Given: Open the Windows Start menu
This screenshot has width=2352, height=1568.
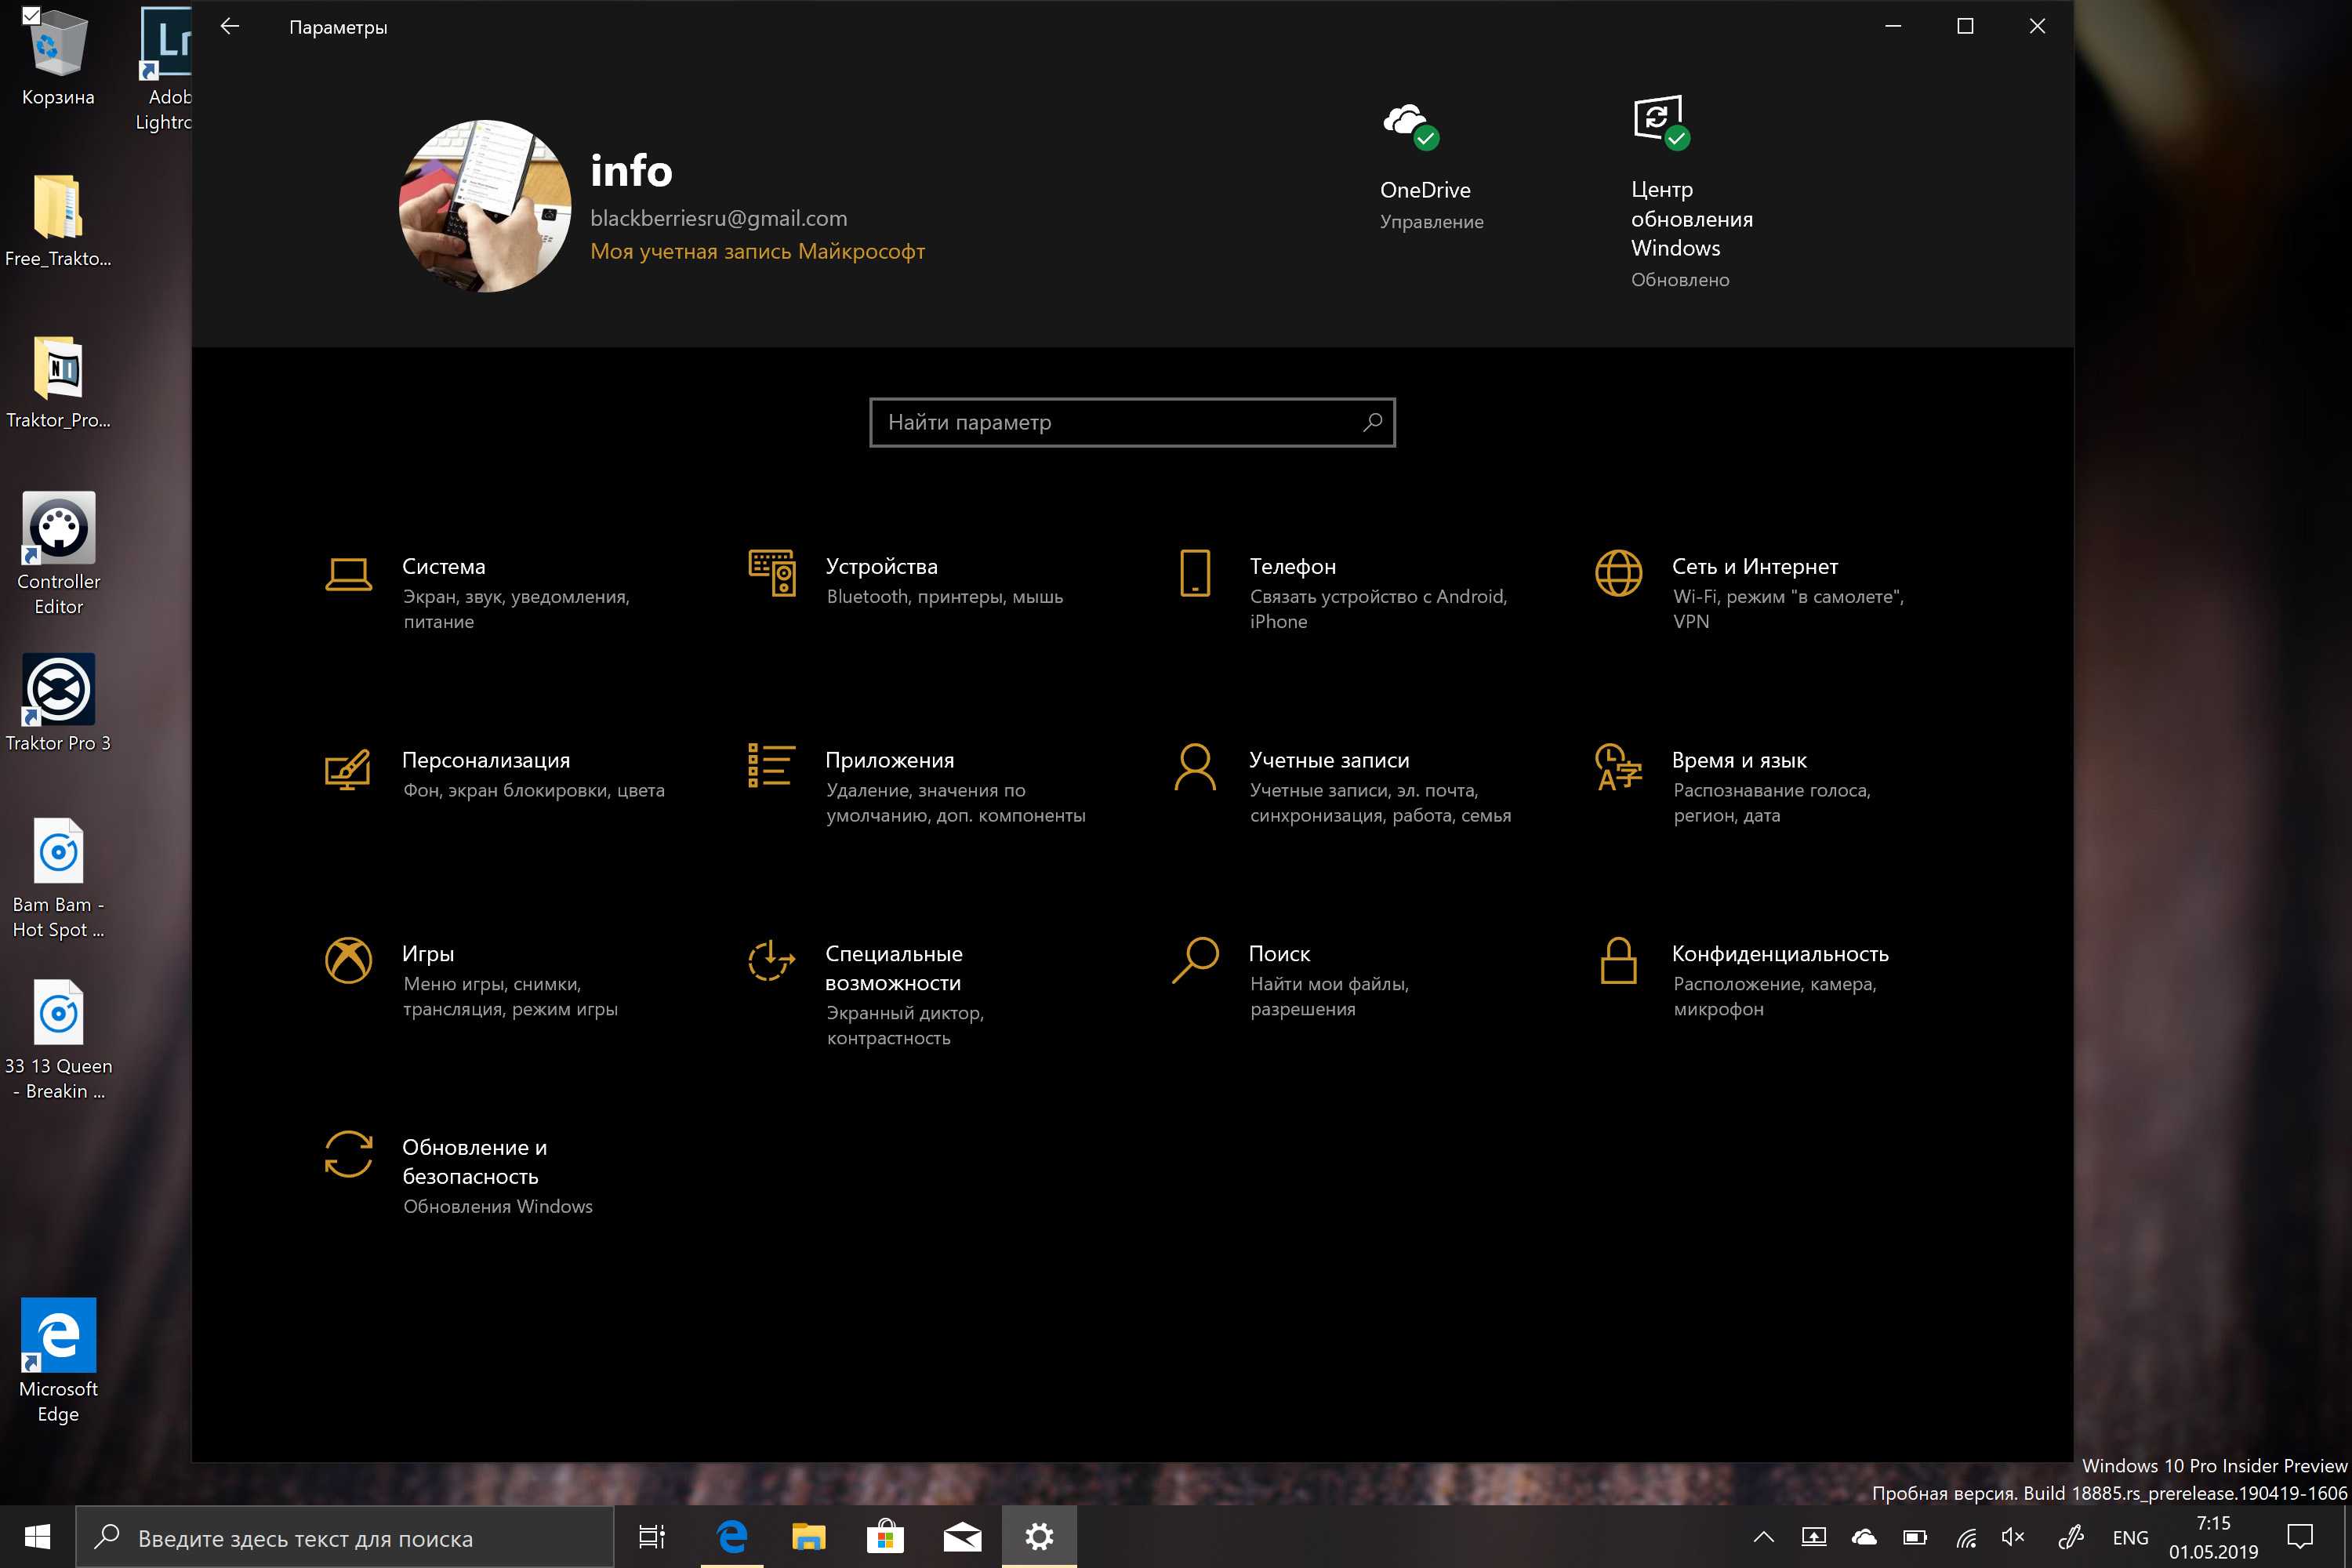Looking at the screenshot, I should [x=37, y=1537].
